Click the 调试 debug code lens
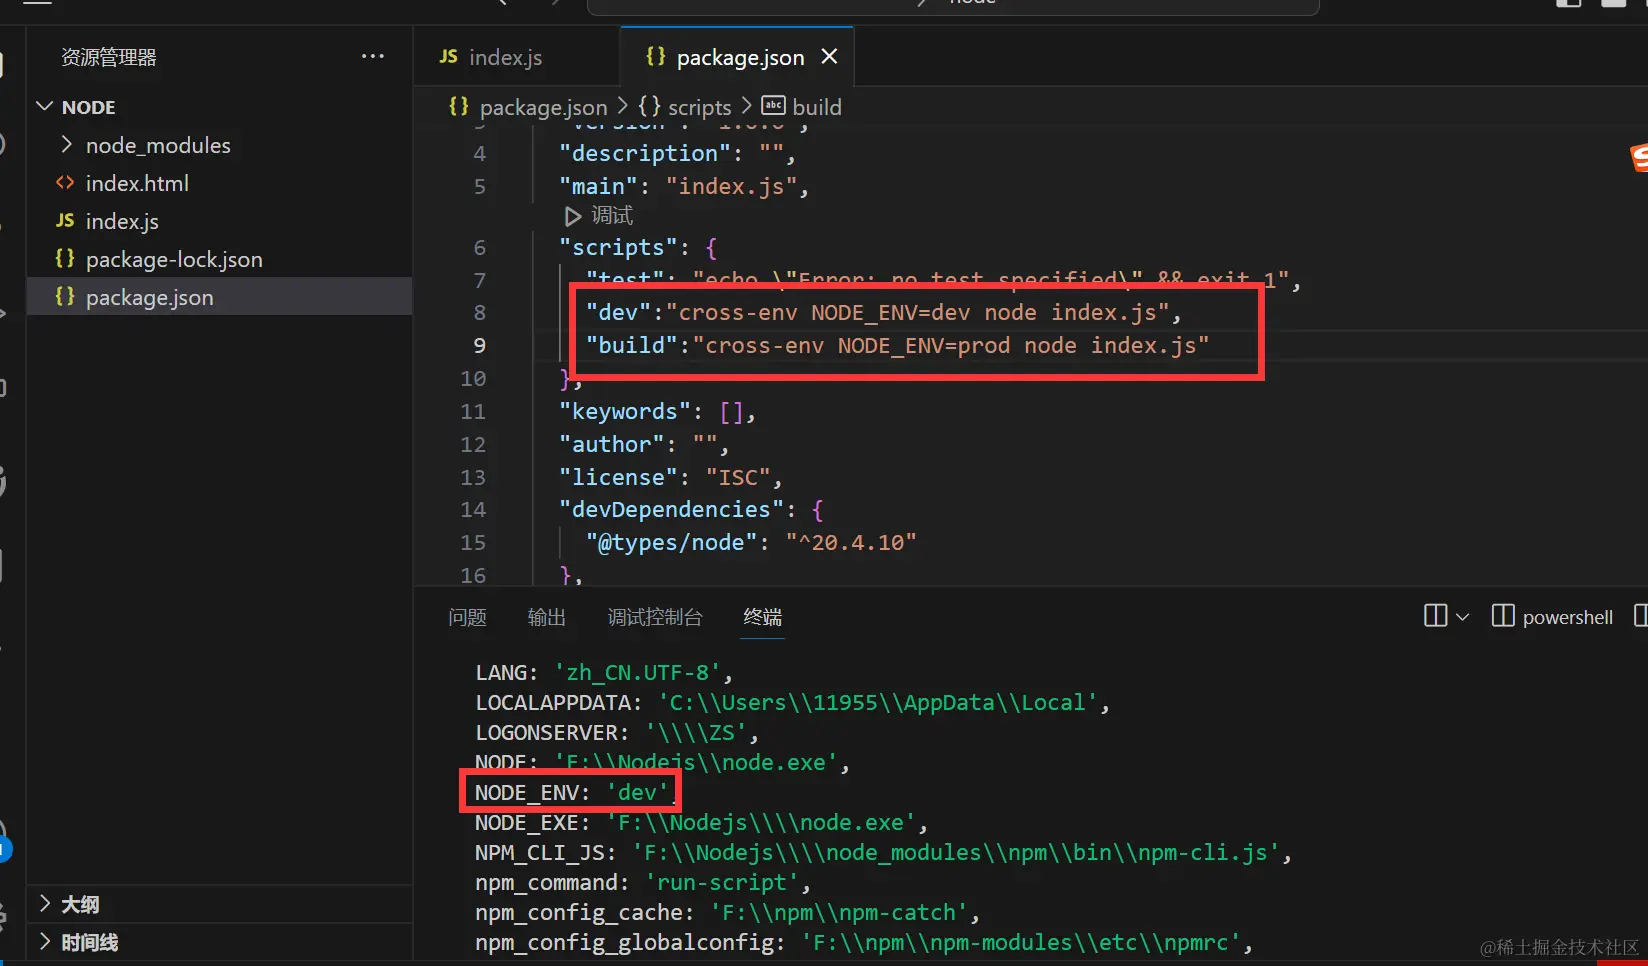This screenshot has height=966, width=1648. pyautogui.click(x=599, y=216)
